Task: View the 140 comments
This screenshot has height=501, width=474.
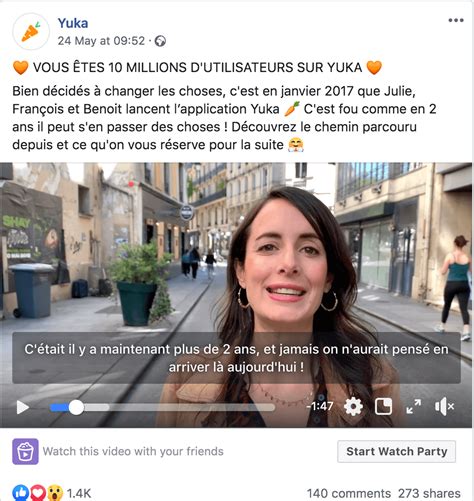Action: tap(348, 493)
